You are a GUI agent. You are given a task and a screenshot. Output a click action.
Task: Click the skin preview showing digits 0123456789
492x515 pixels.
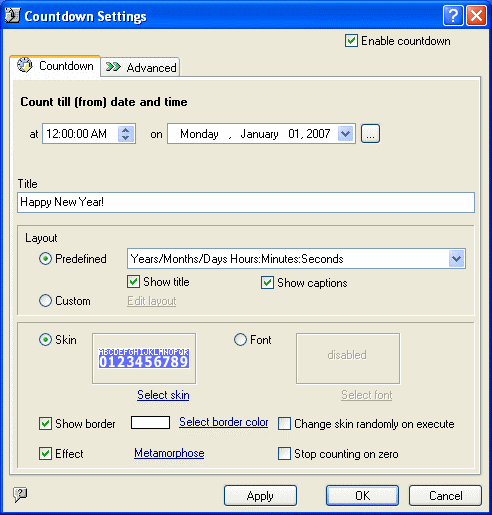pyautogui.click(x=144, y=359)
